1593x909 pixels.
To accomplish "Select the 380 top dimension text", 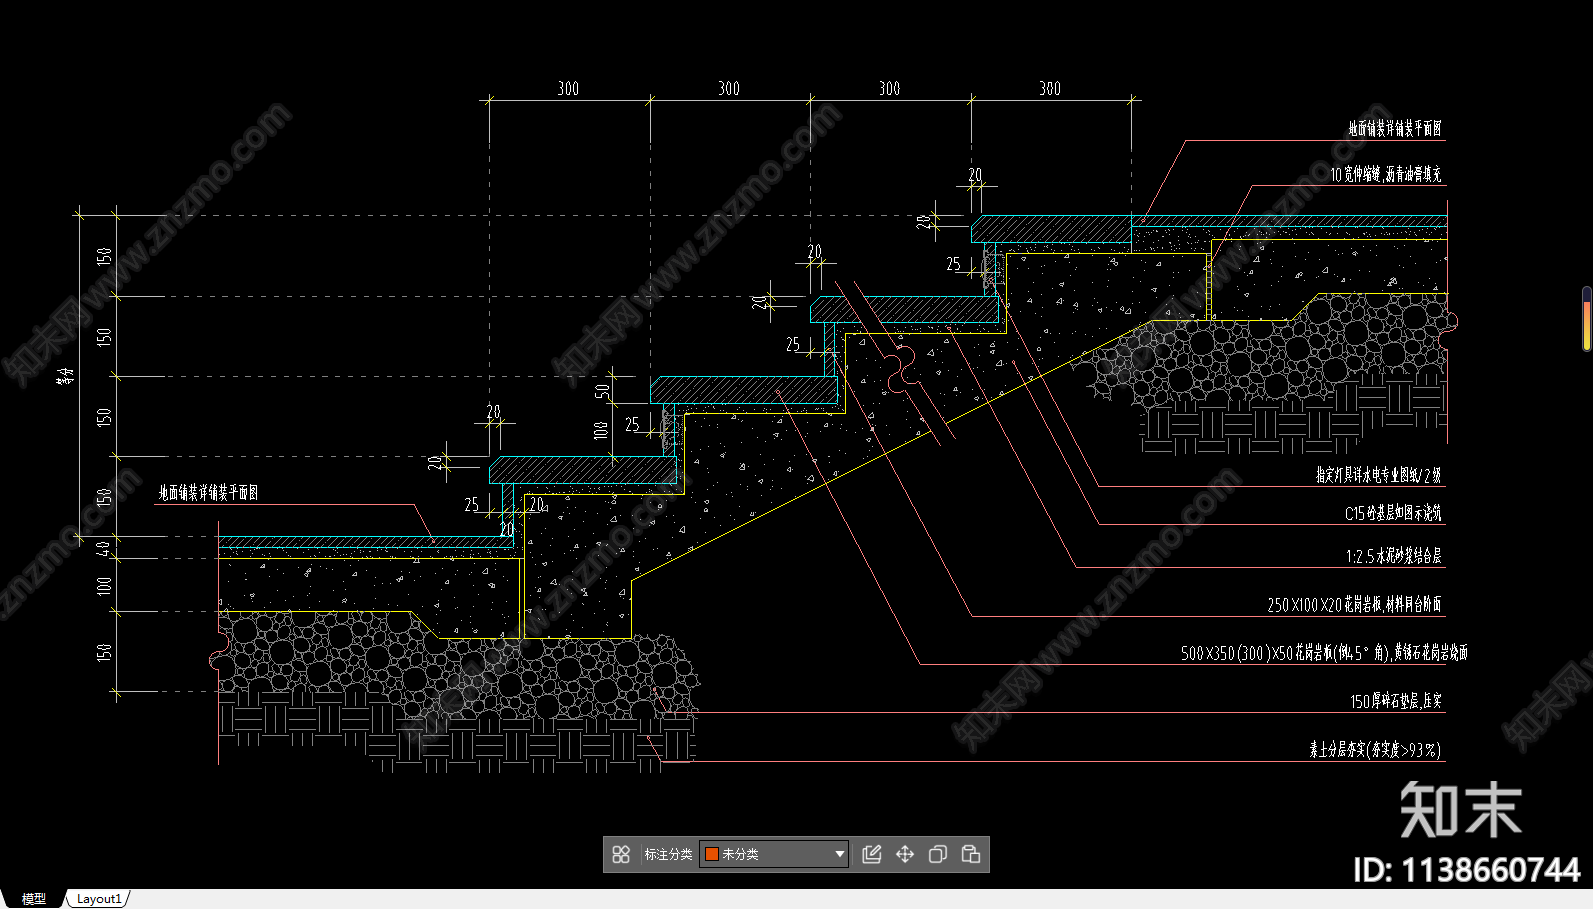I will [x=1050, y=89].
